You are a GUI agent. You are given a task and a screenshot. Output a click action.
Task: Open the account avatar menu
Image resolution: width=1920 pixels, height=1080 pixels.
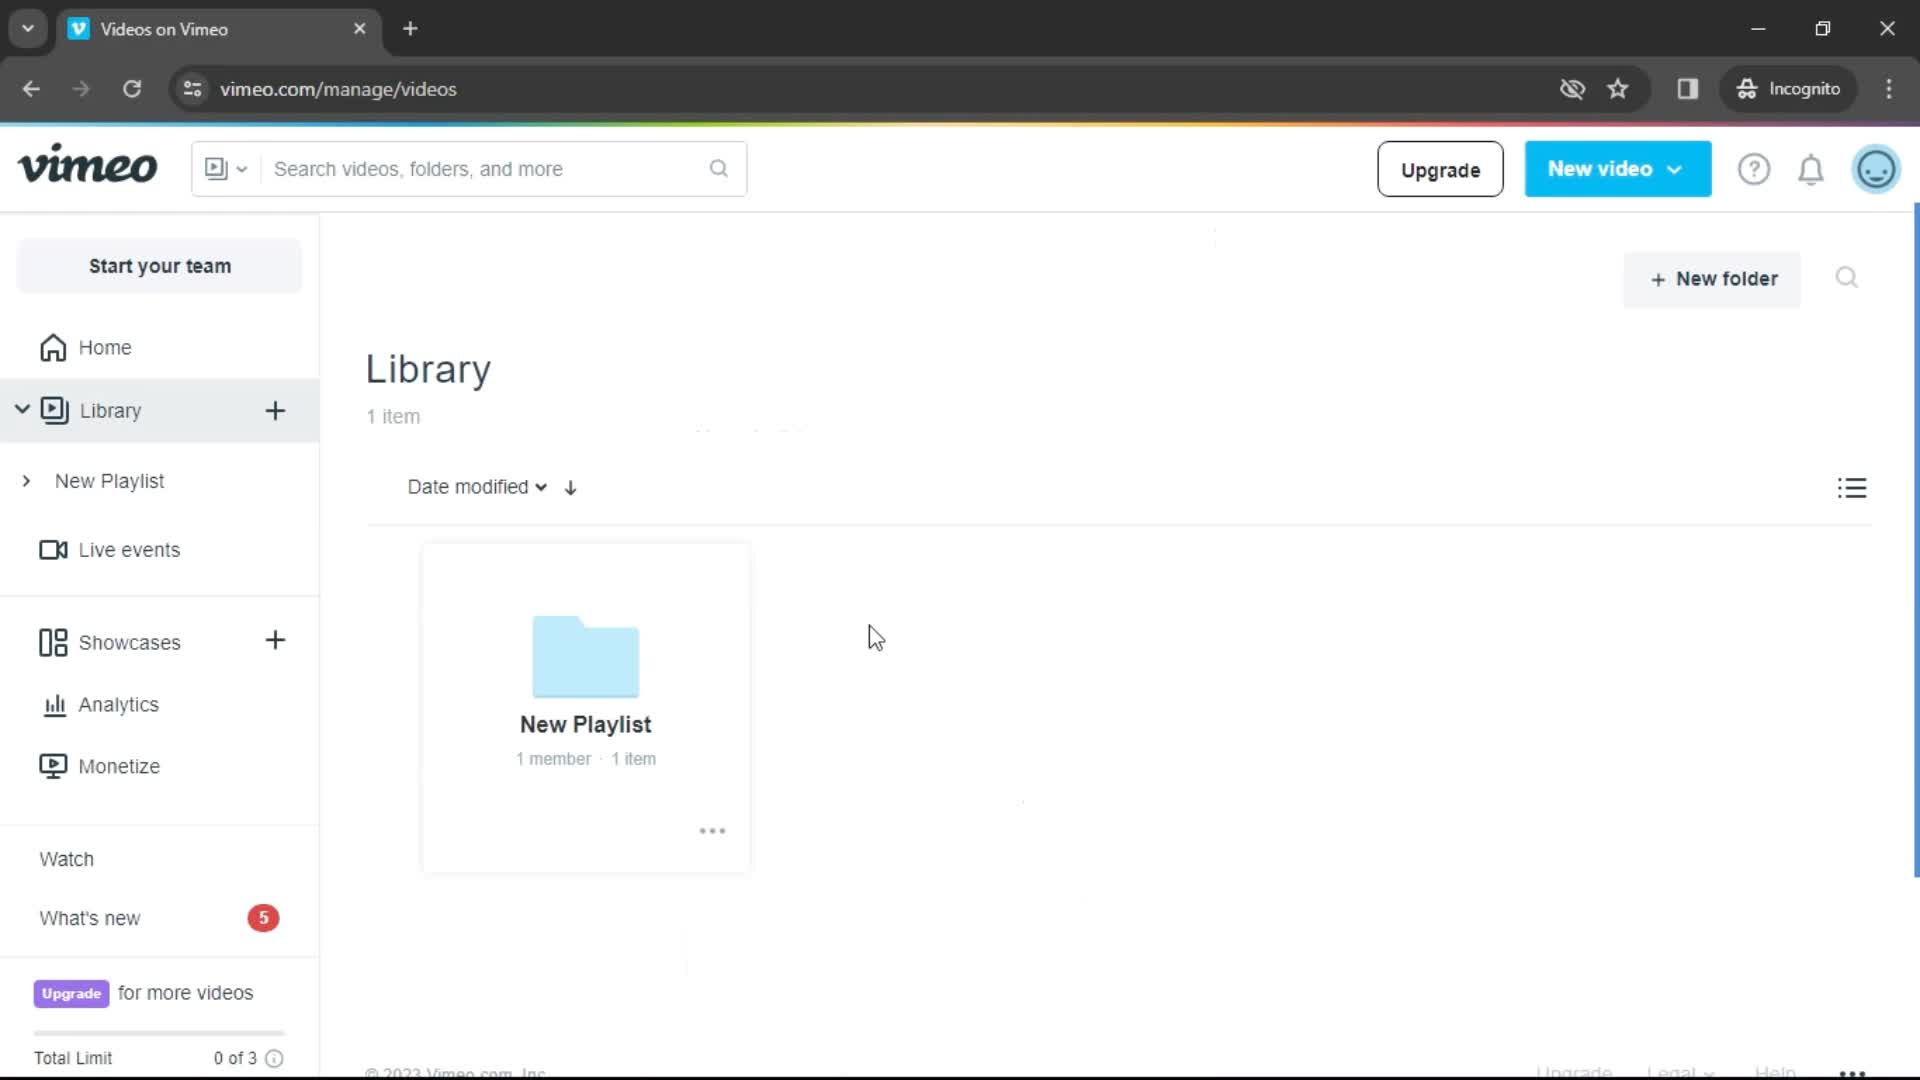1876,169
